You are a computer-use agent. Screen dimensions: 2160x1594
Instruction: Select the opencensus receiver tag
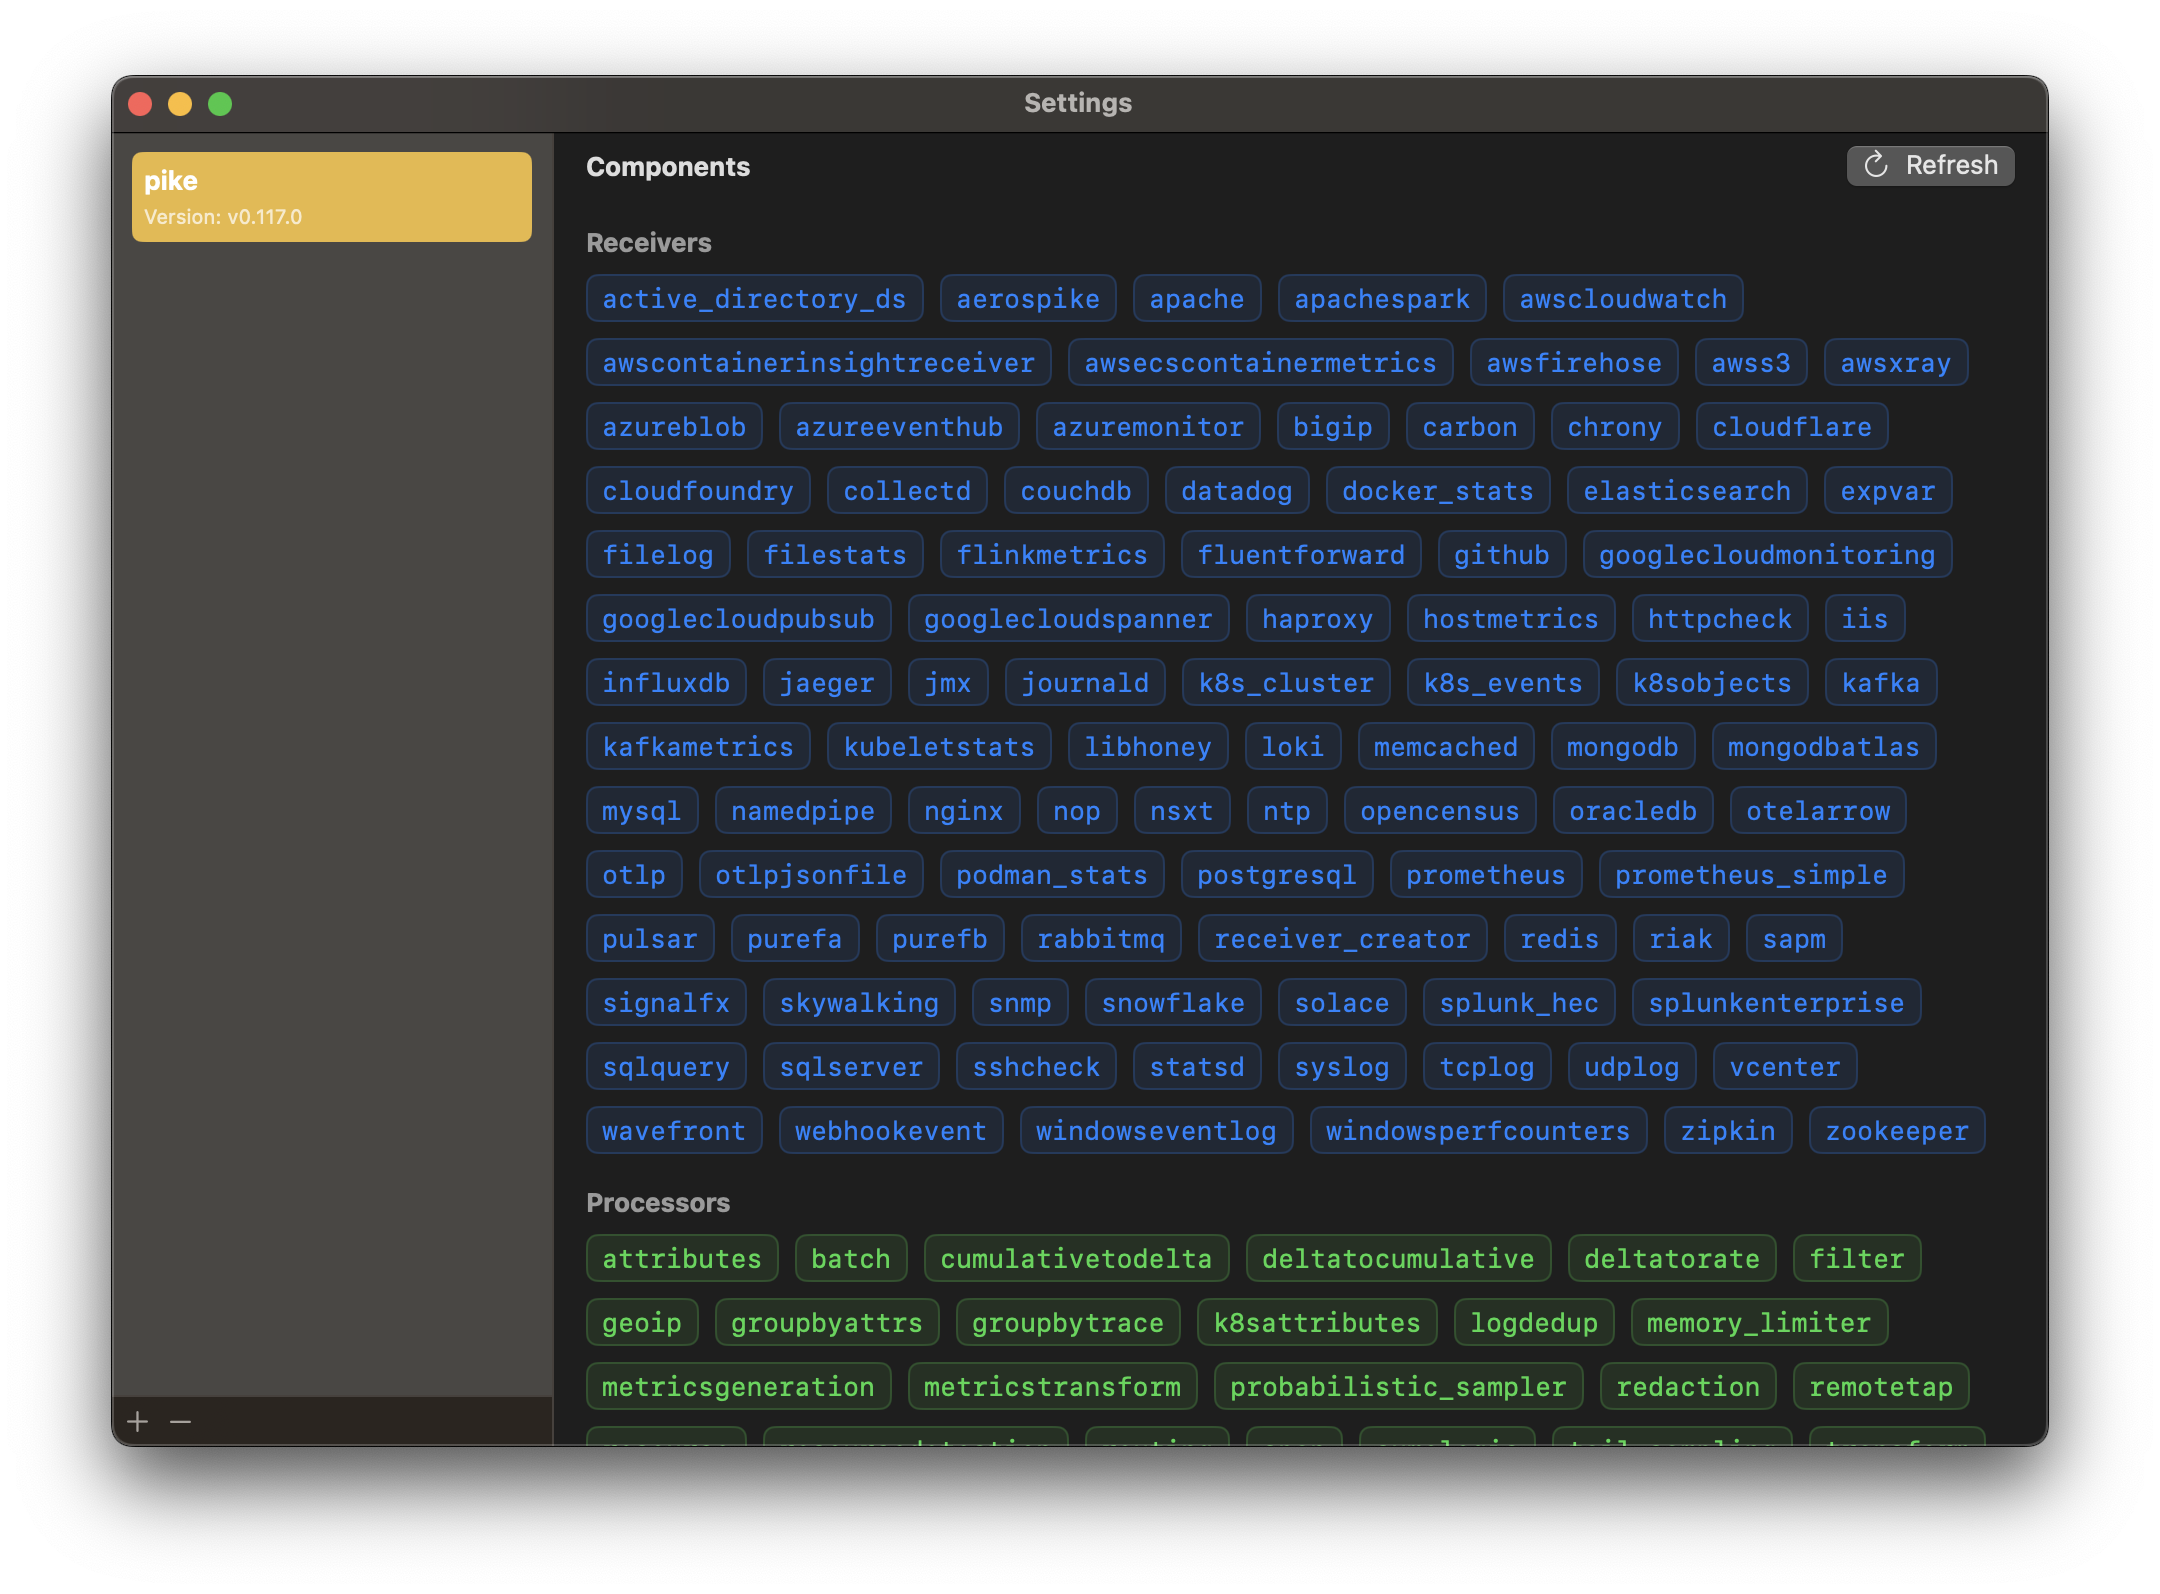[x=1440, y=811]
